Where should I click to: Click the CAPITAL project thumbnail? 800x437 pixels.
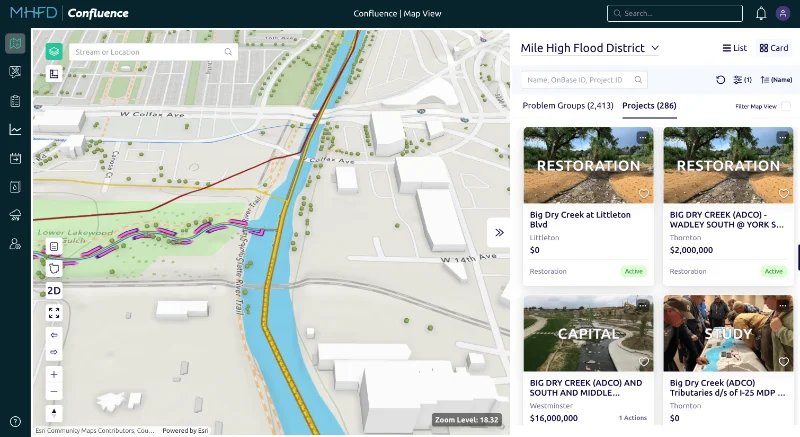[588, 333]
